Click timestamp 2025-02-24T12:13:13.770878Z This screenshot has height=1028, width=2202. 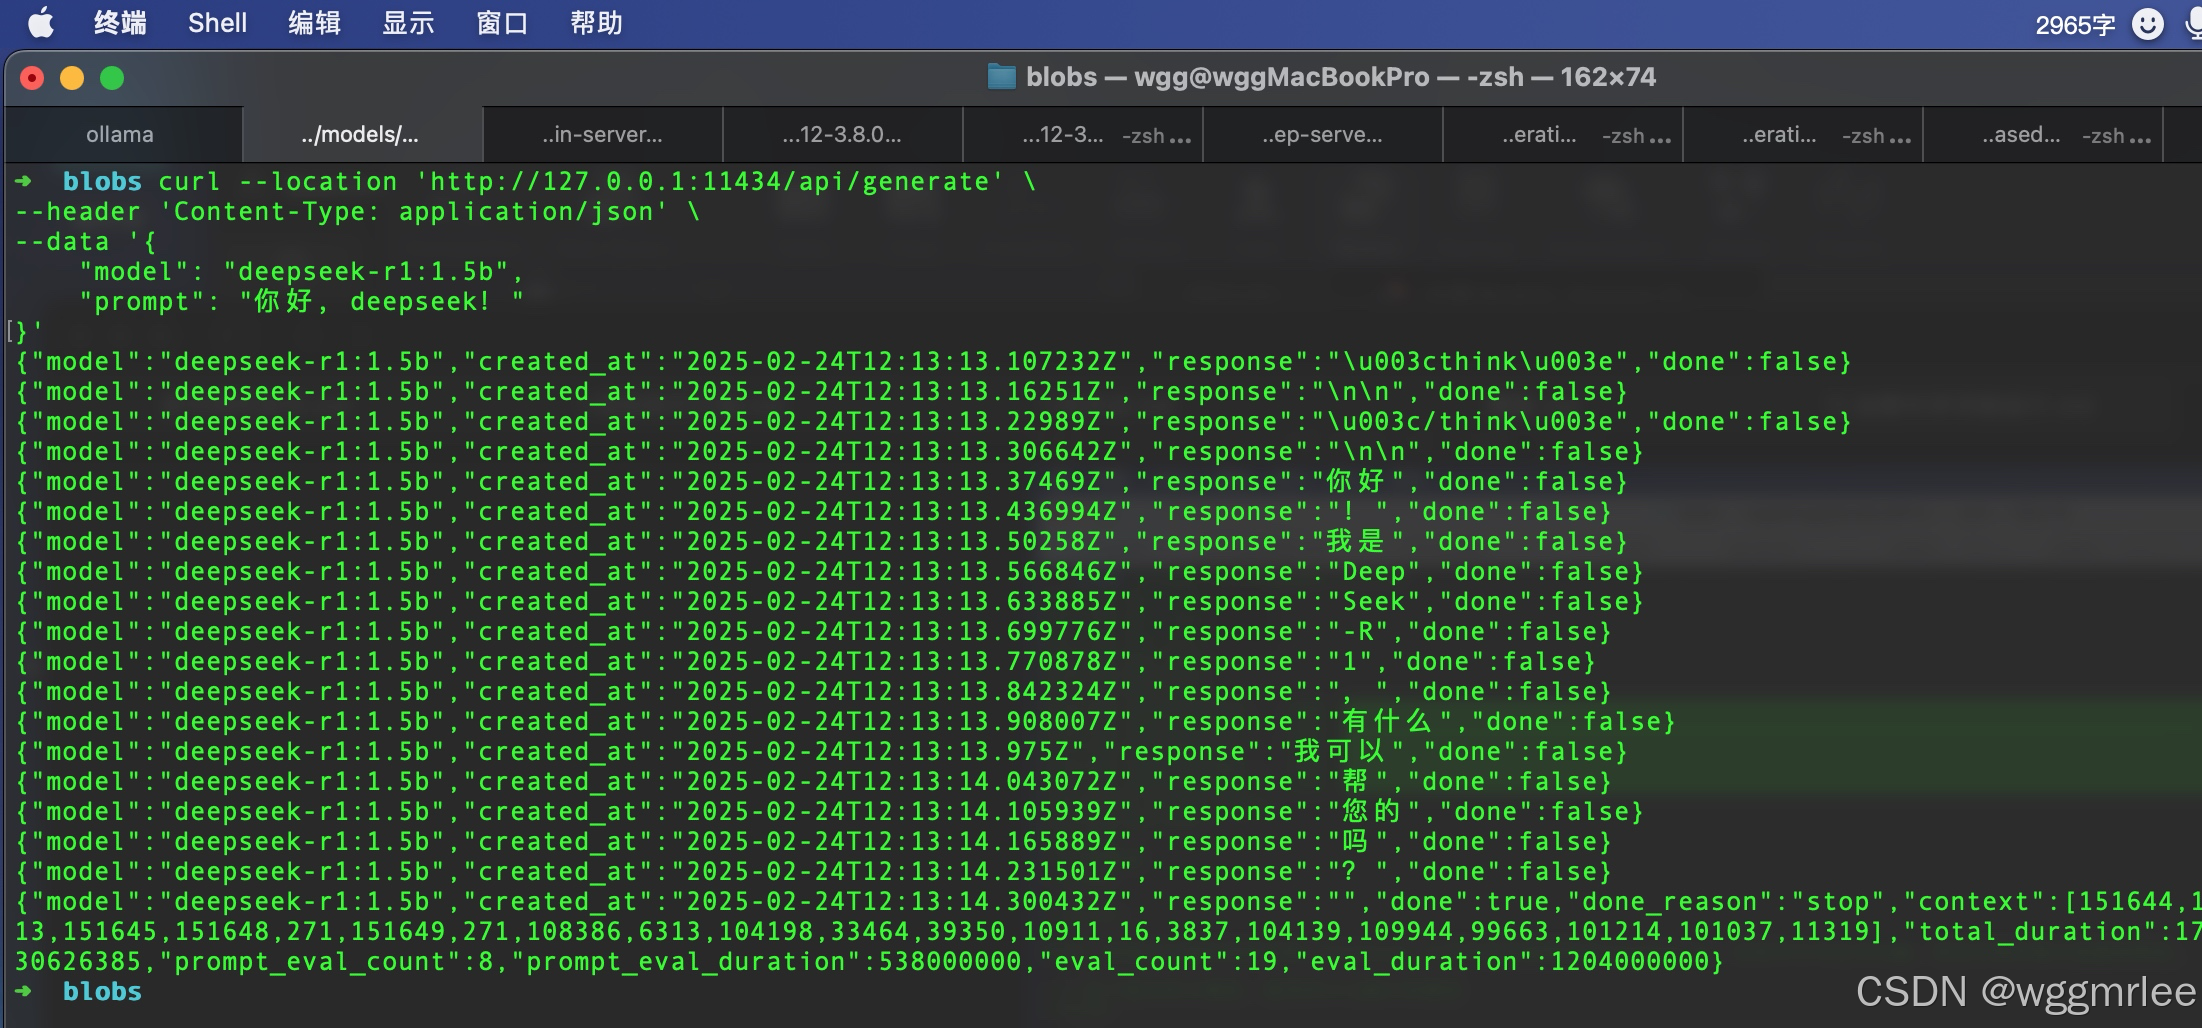pyautogui.click(x=901, y=662)
